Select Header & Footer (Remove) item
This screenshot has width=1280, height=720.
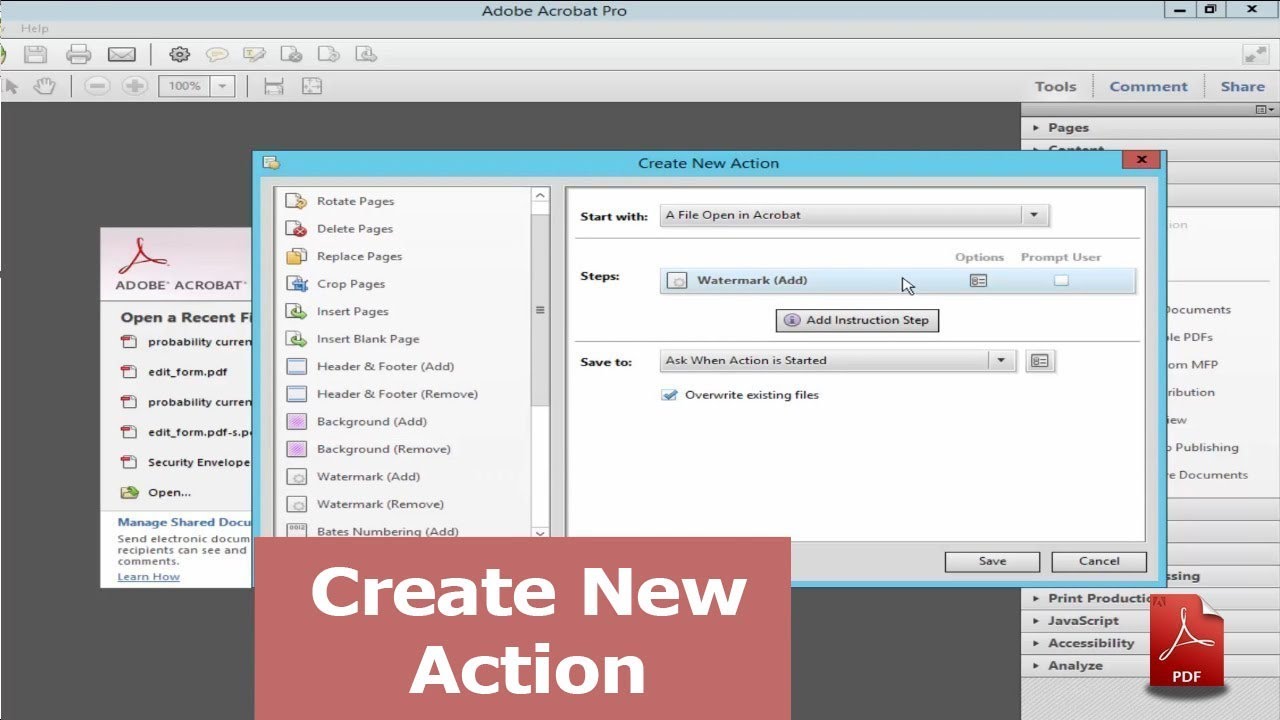397,394
